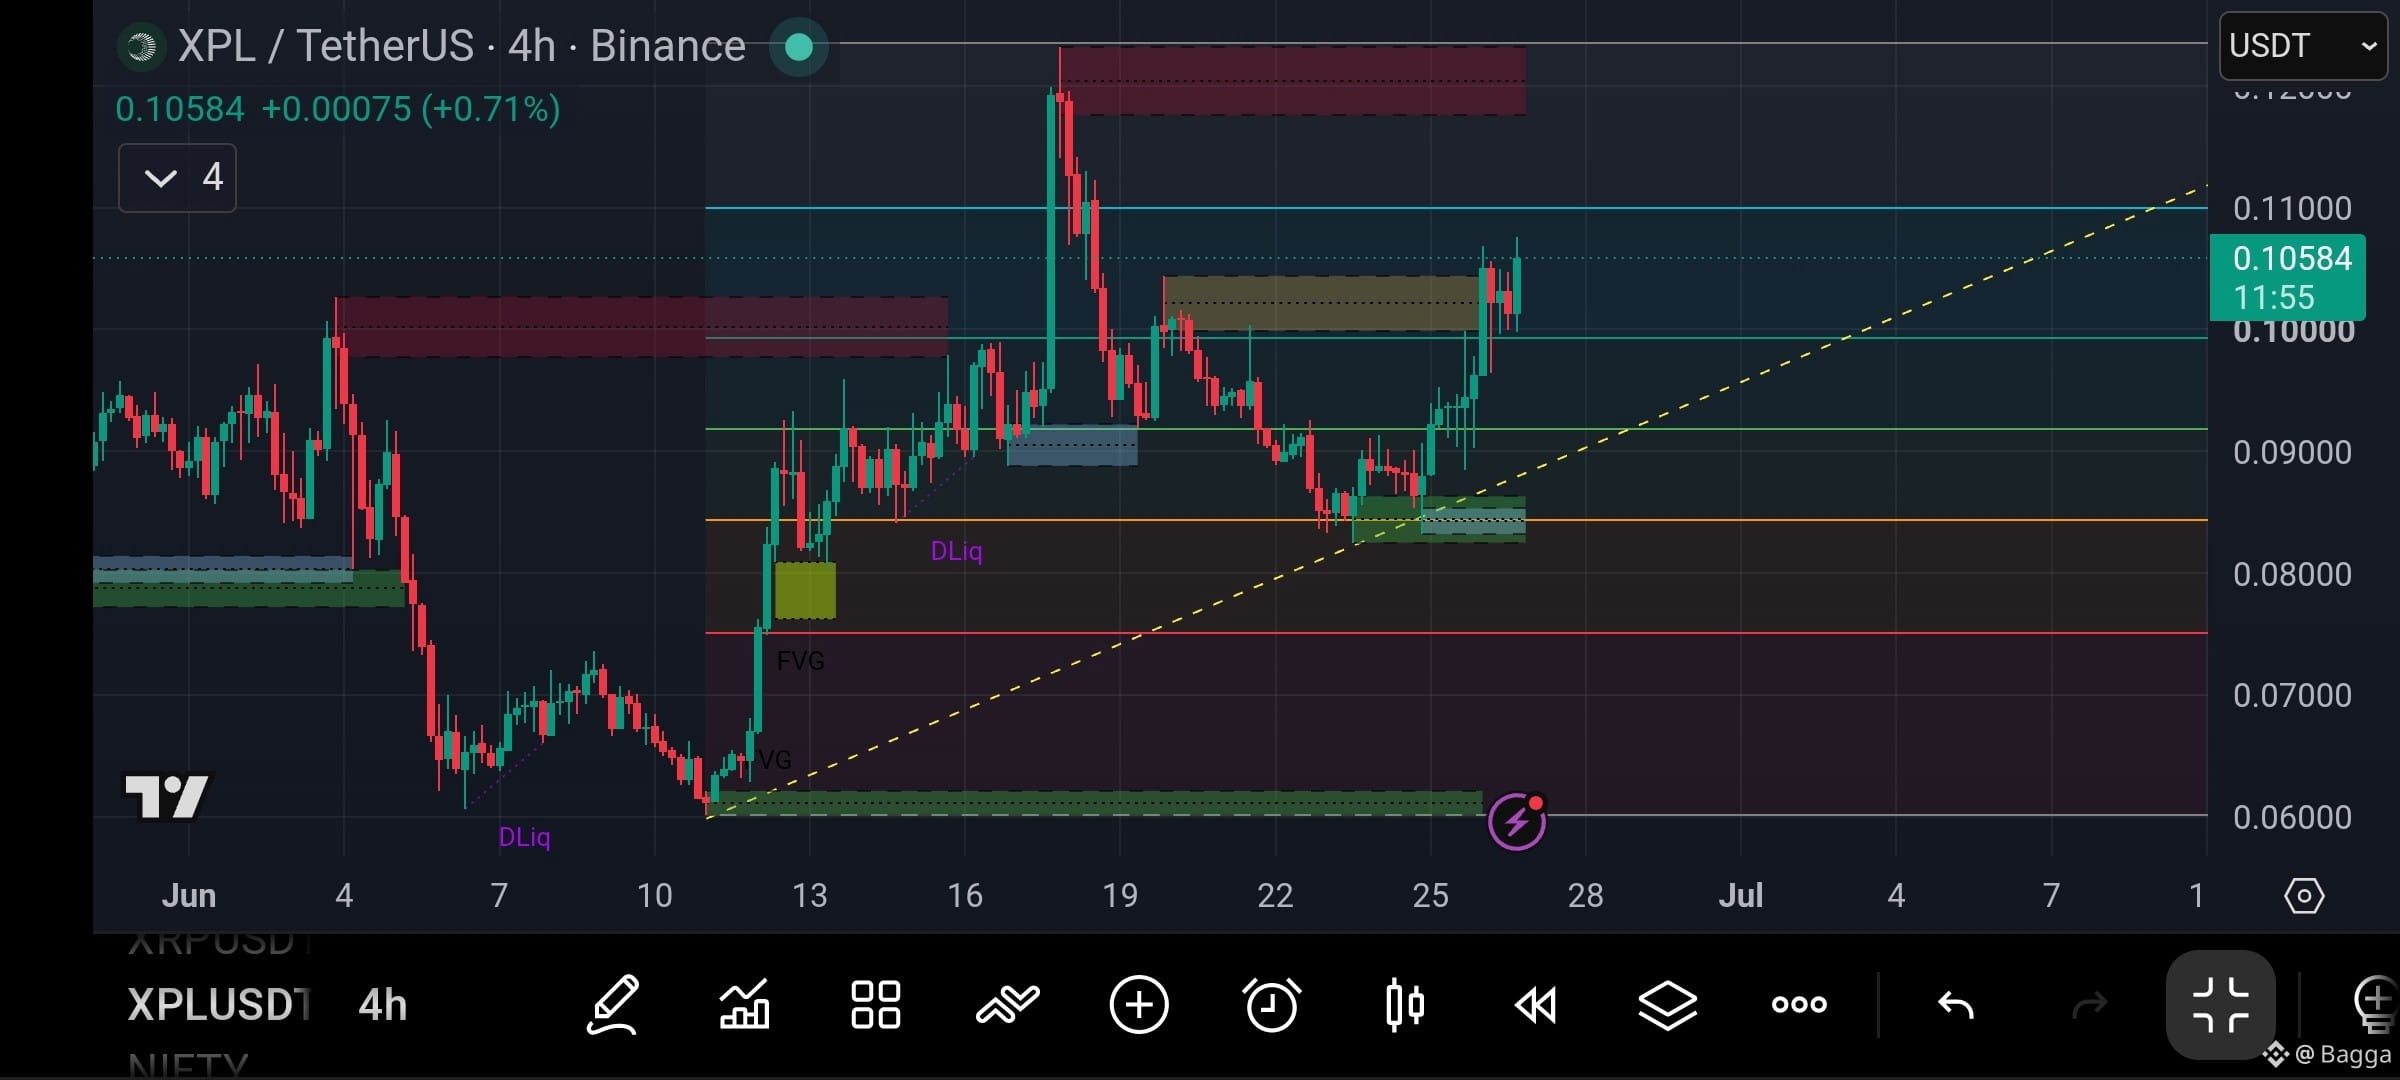Click the 25 date axis label

[1430, 895]
